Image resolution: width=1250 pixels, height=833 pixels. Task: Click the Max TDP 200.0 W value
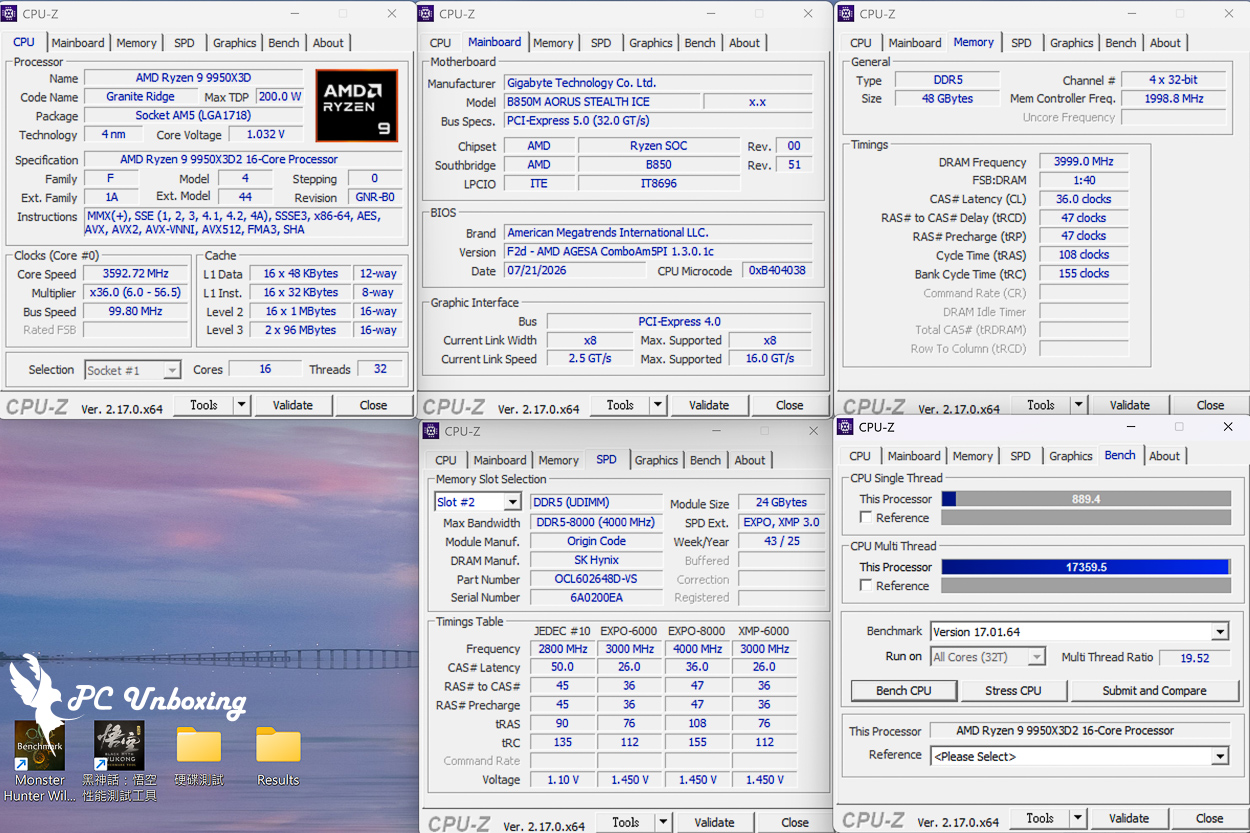279,97
